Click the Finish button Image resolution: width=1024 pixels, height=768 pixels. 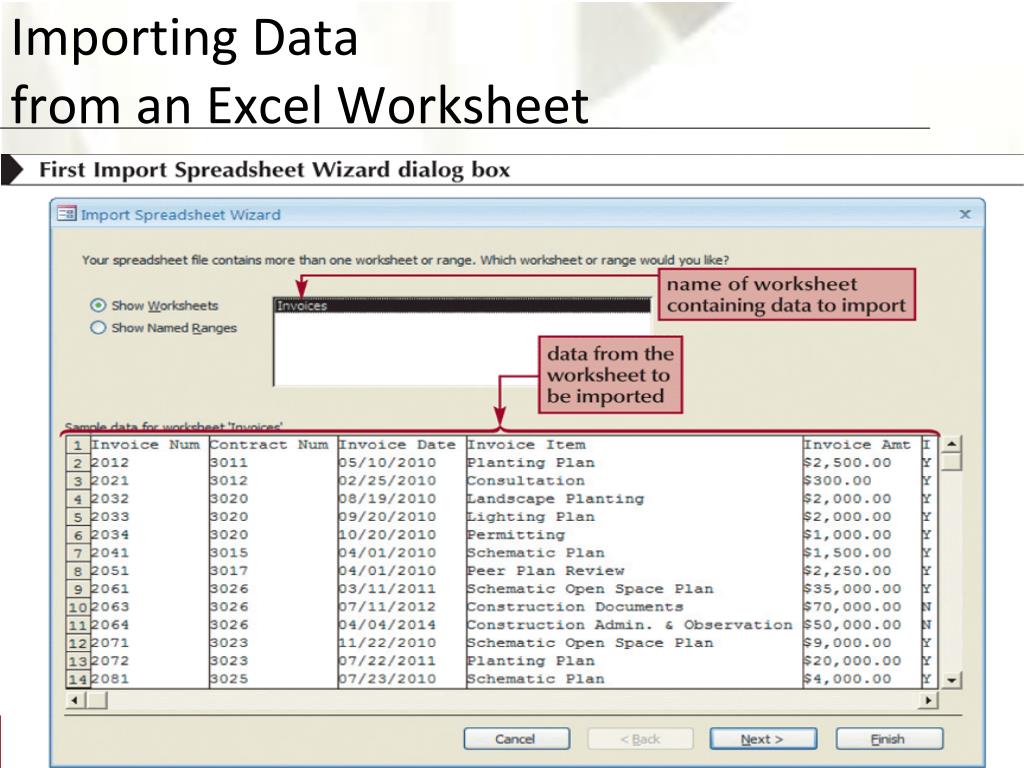click(888, 739)
